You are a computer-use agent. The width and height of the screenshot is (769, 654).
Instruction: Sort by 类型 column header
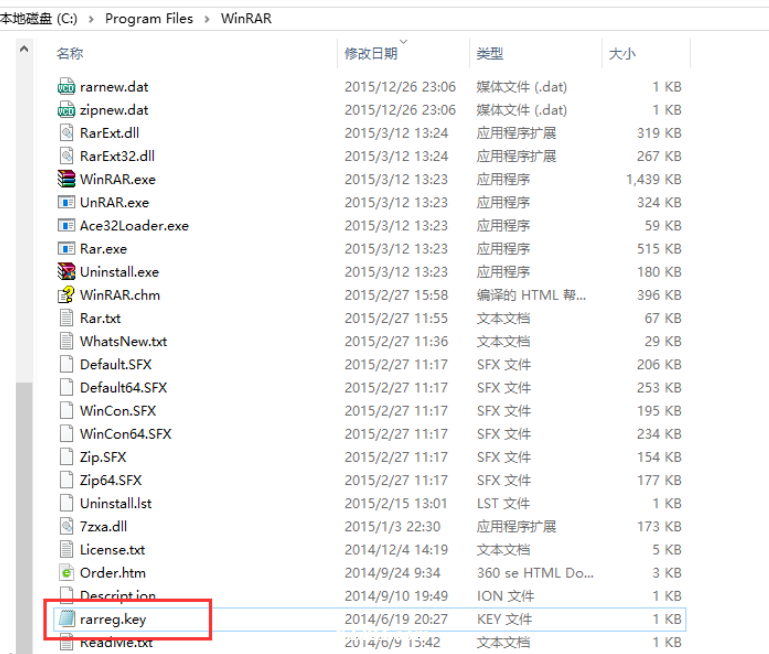[490, 53]
